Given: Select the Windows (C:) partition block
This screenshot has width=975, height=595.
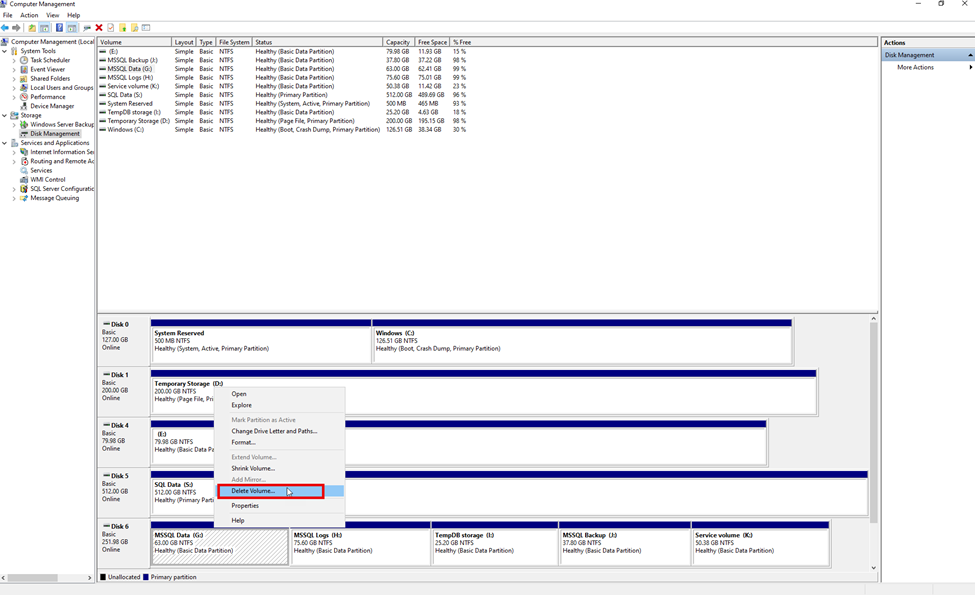Looking at the screenshot, I should pyautogui.click(x=582, y=341).
